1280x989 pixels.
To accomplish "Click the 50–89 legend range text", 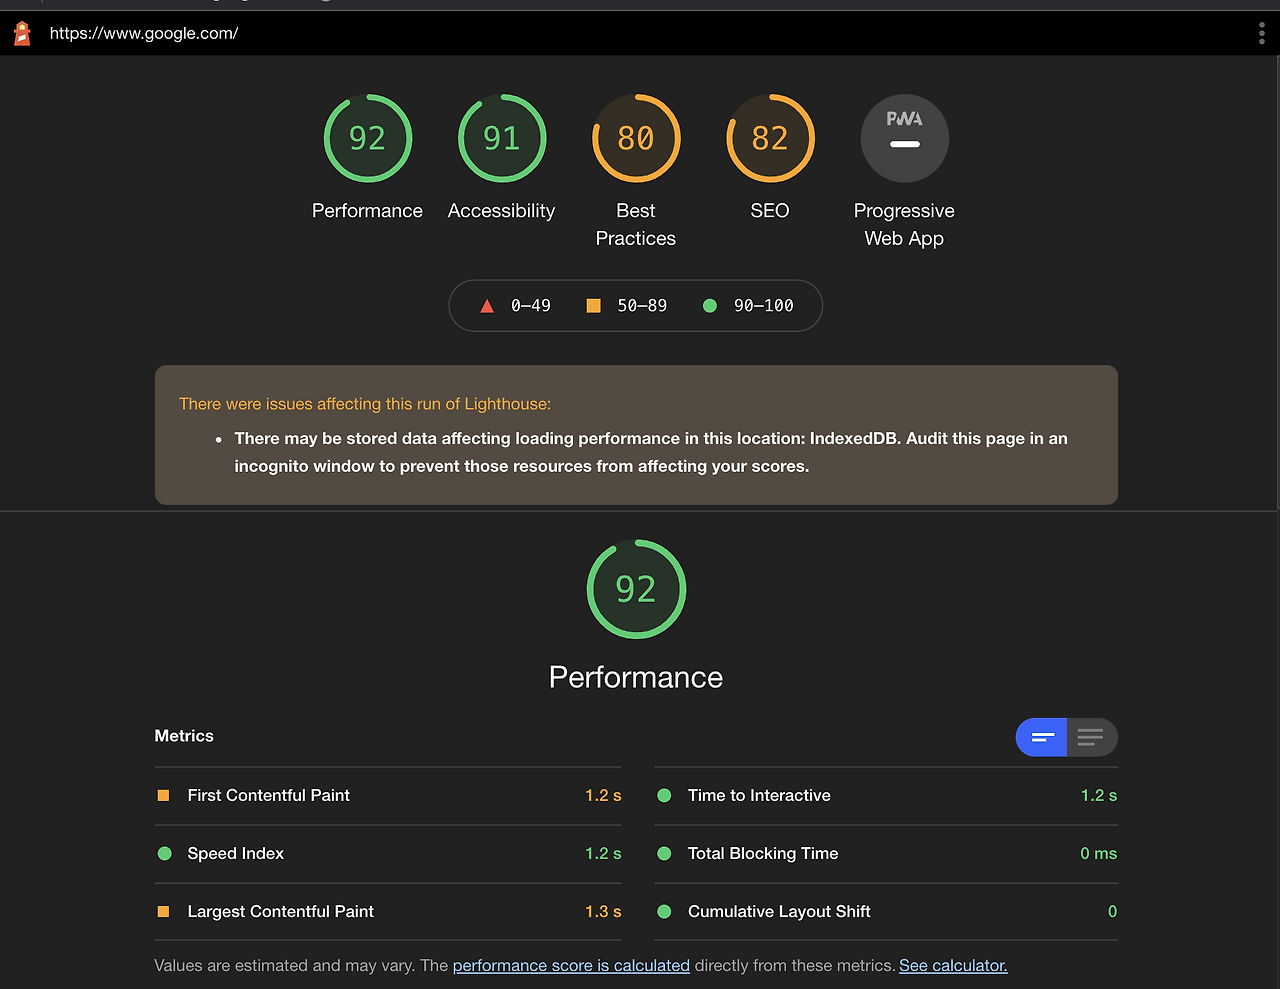I will (642, 306).
